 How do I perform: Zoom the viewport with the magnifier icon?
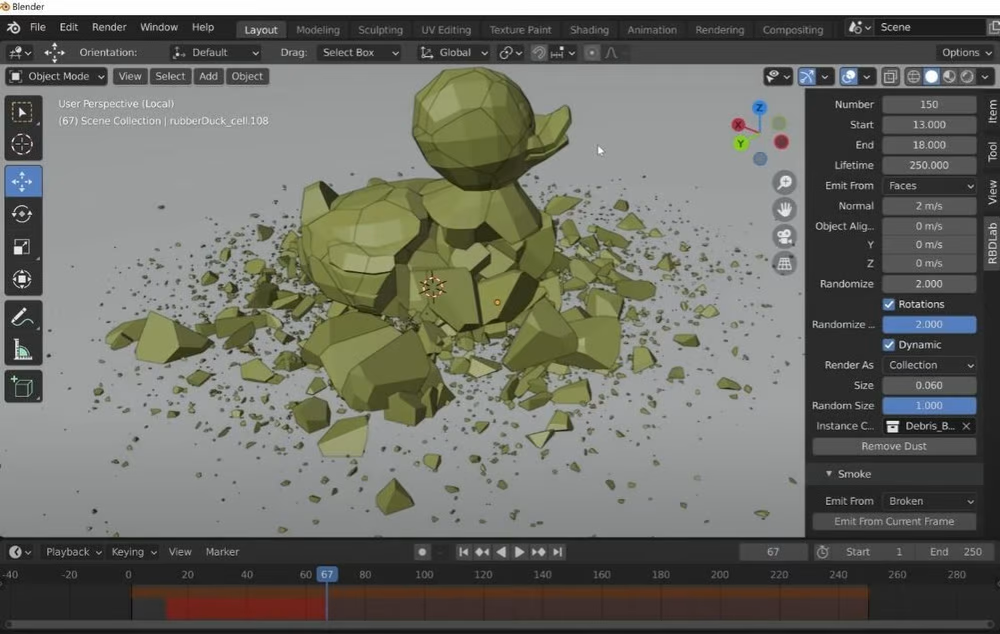click(785, 182)
